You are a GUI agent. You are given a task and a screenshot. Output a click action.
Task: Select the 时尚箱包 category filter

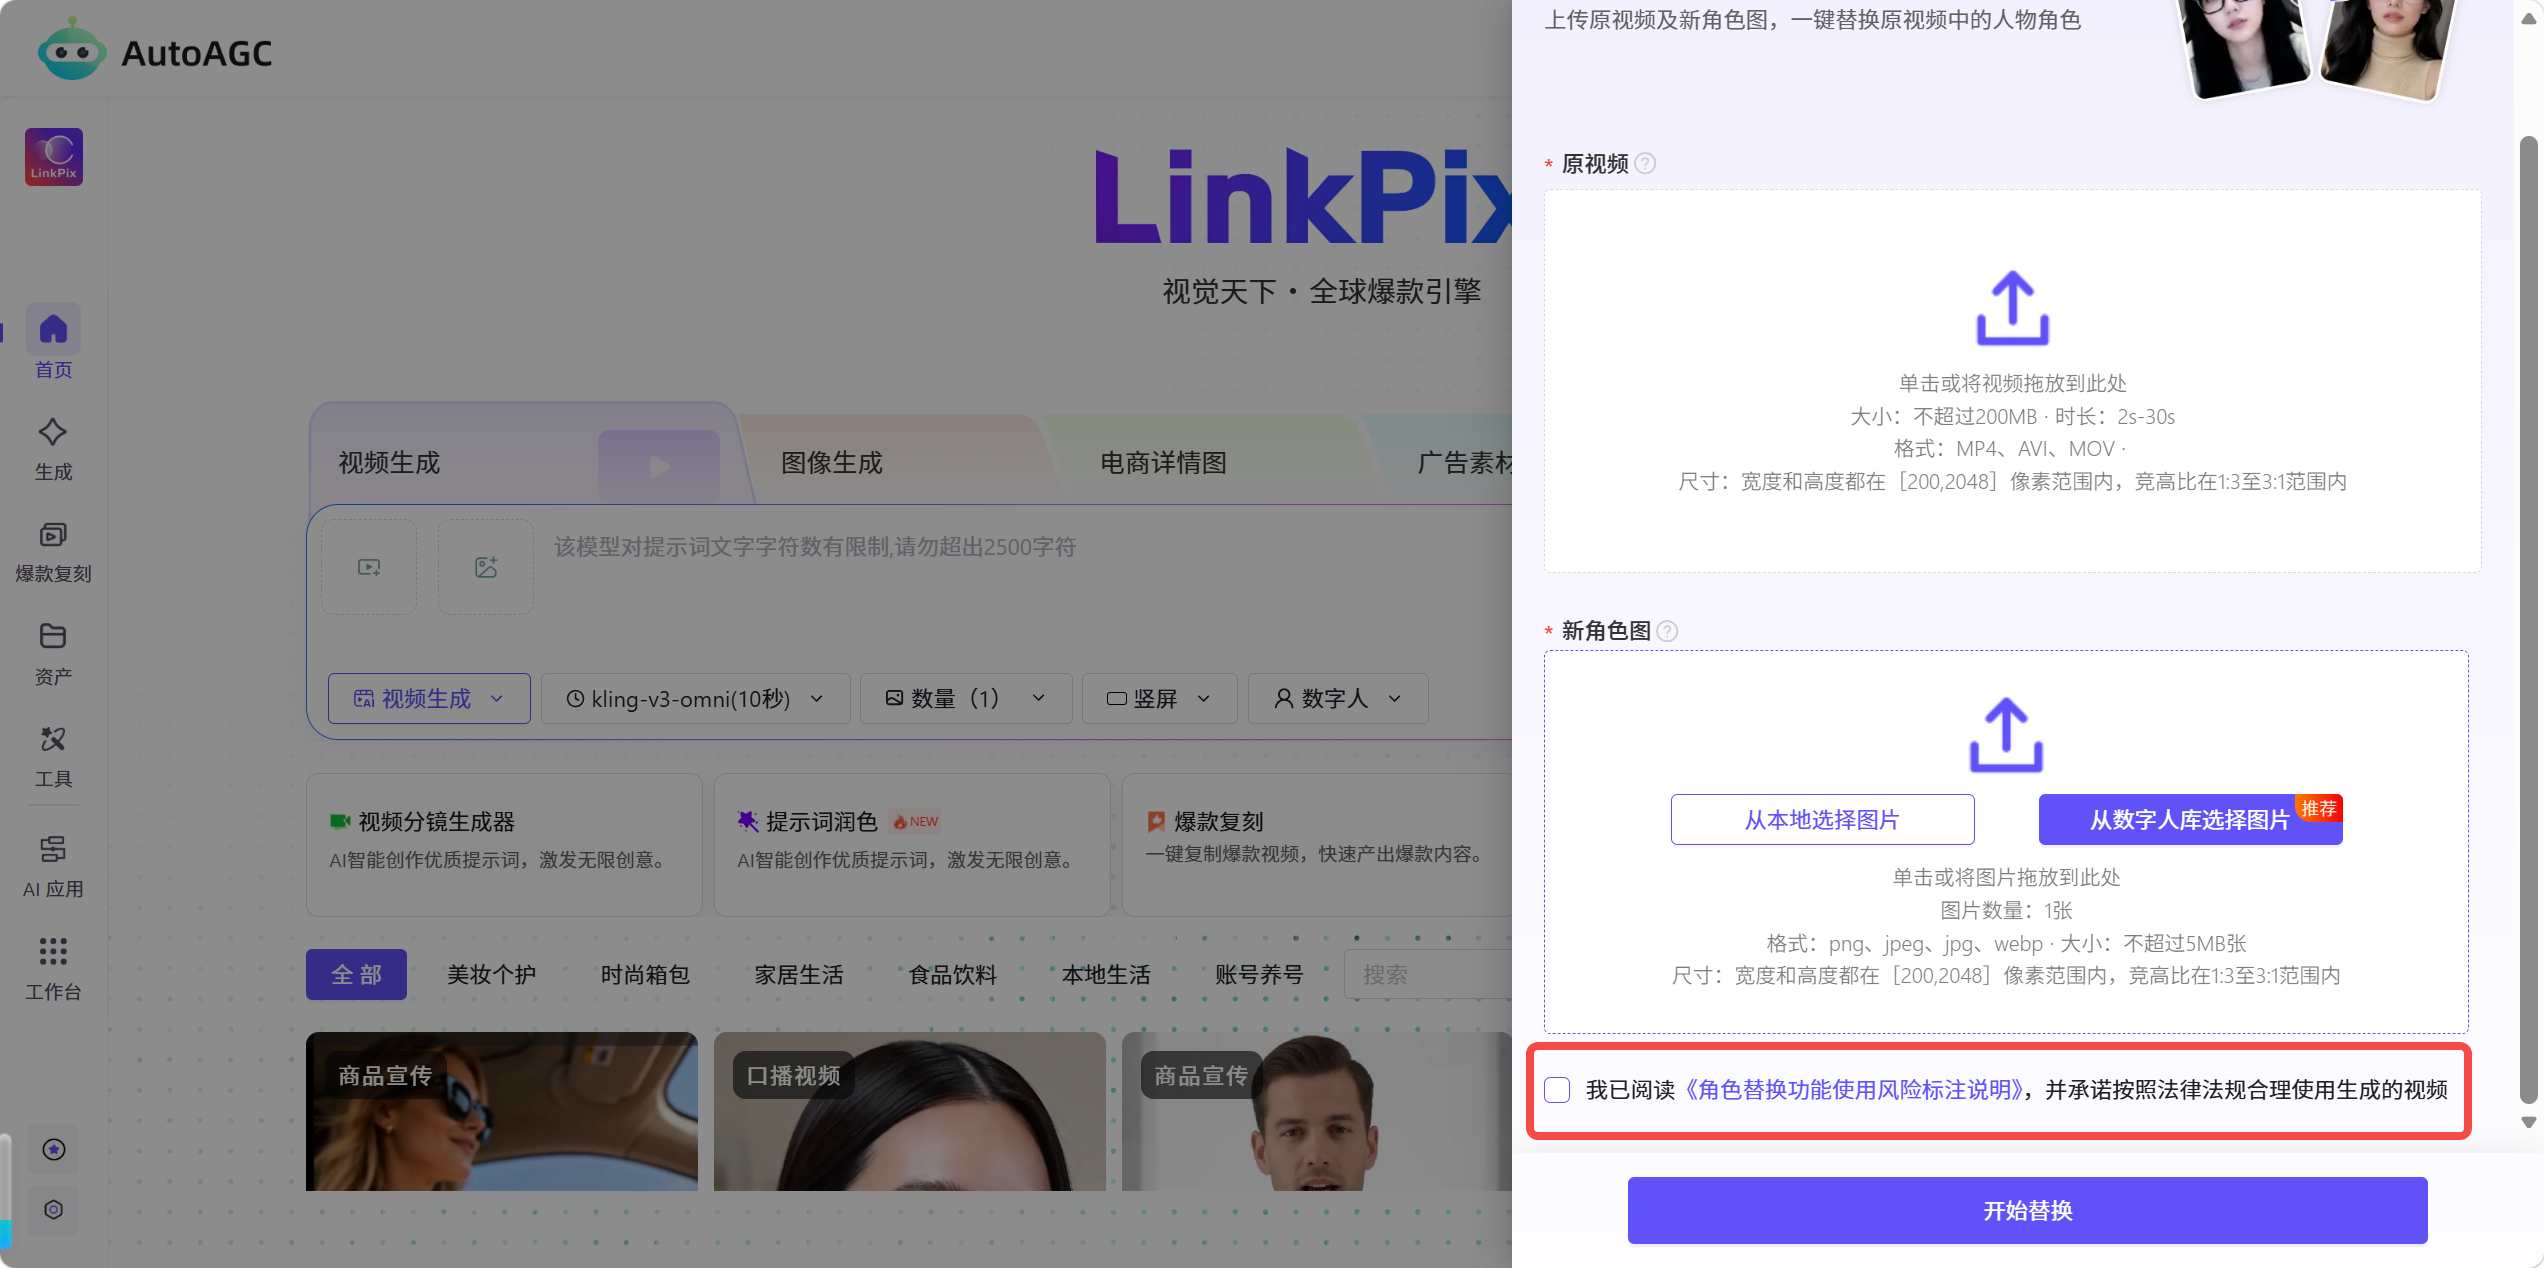645,974
